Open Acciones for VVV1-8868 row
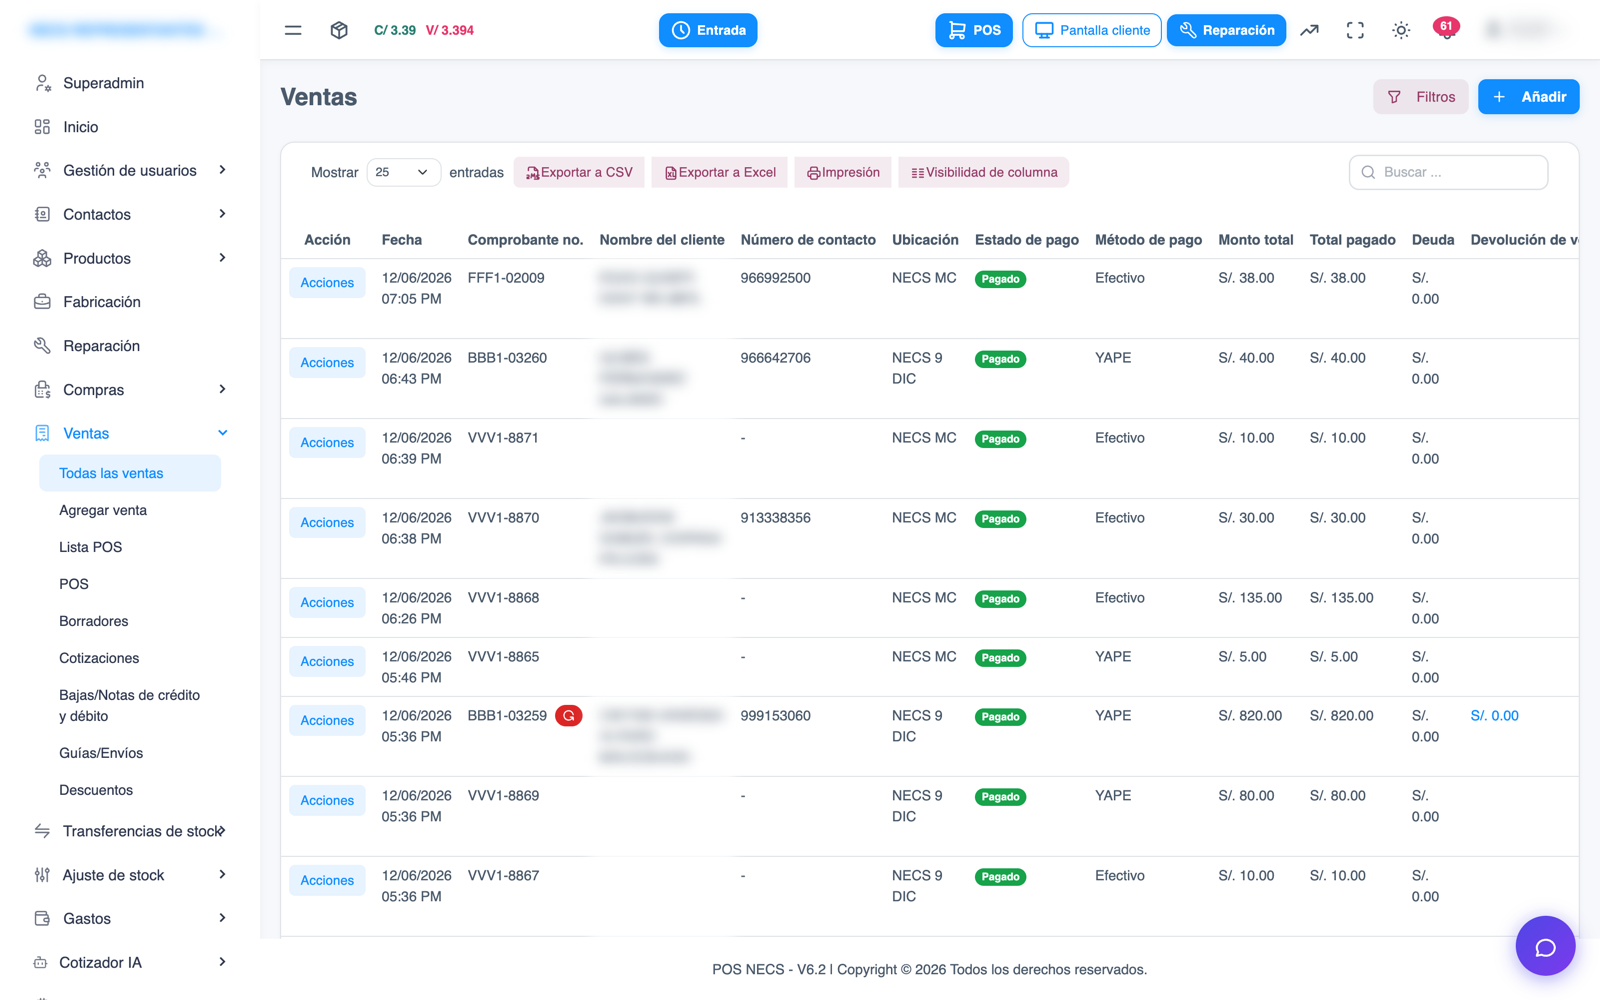Image resolution: width=1600 pixels, height=1000 pixels. (327, 603)
